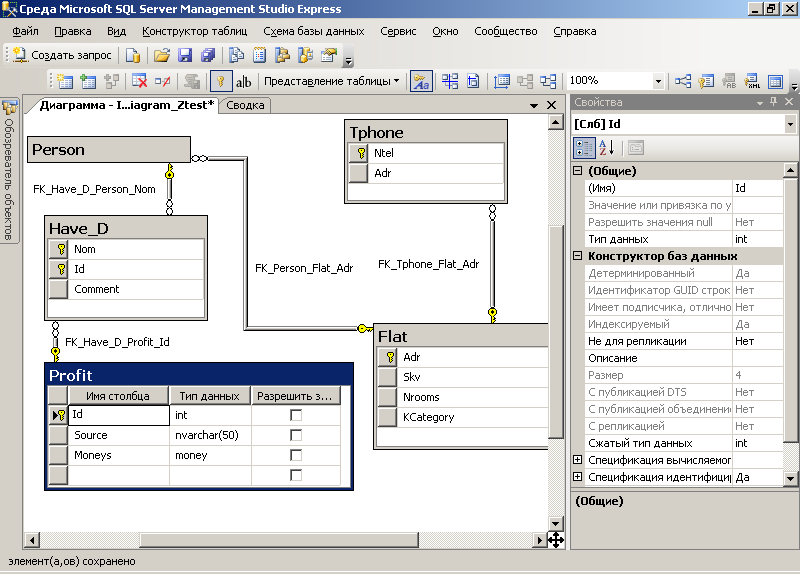This screenshot has width=800, height=574.
Task: Open the Конструктор таблиц menu
Action: (194, 31)
